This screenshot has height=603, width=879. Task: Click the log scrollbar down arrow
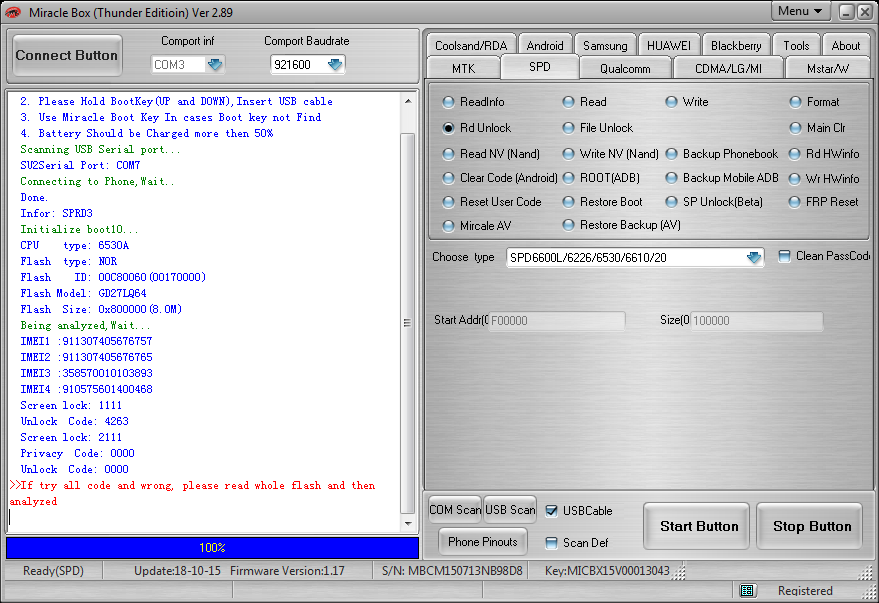pyautogui.click(x=408, y=524)
